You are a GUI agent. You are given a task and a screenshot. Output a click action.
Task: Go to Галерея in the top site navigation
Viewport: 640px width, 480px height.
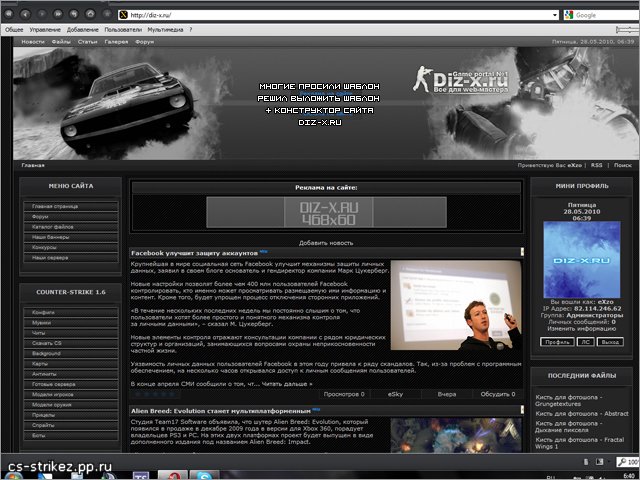116,42
